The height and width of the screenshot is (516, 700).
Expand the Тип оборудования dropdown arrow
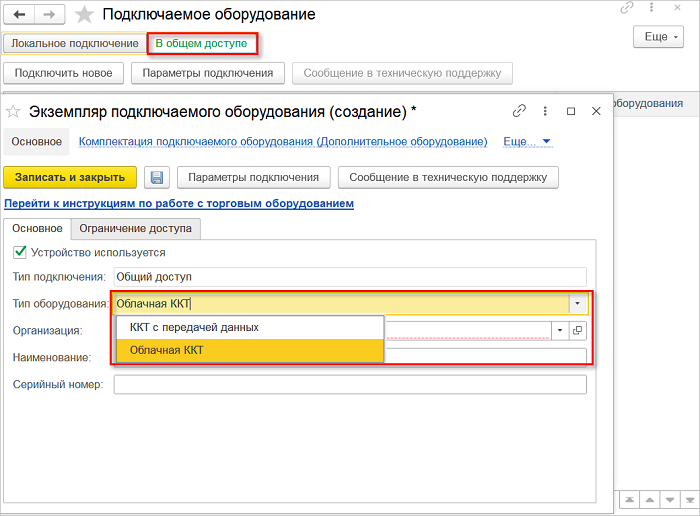(577, 304)
